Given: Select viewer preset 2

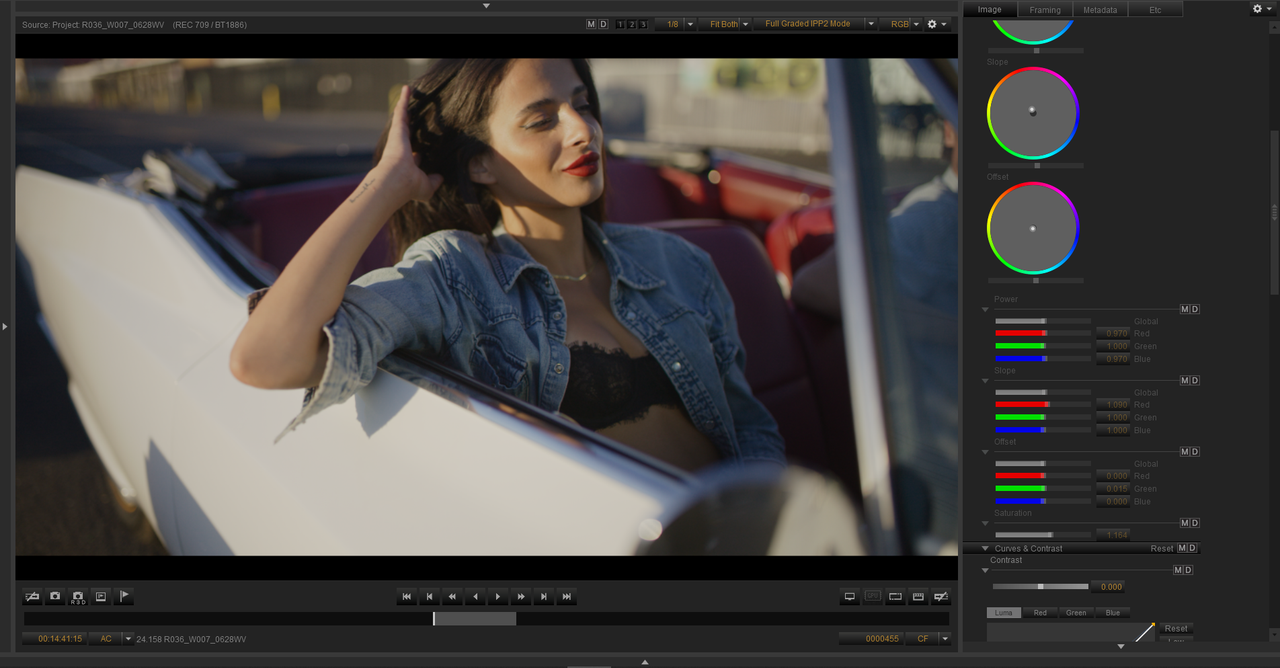Looking at the screenshot, I should tap(631, 24).
